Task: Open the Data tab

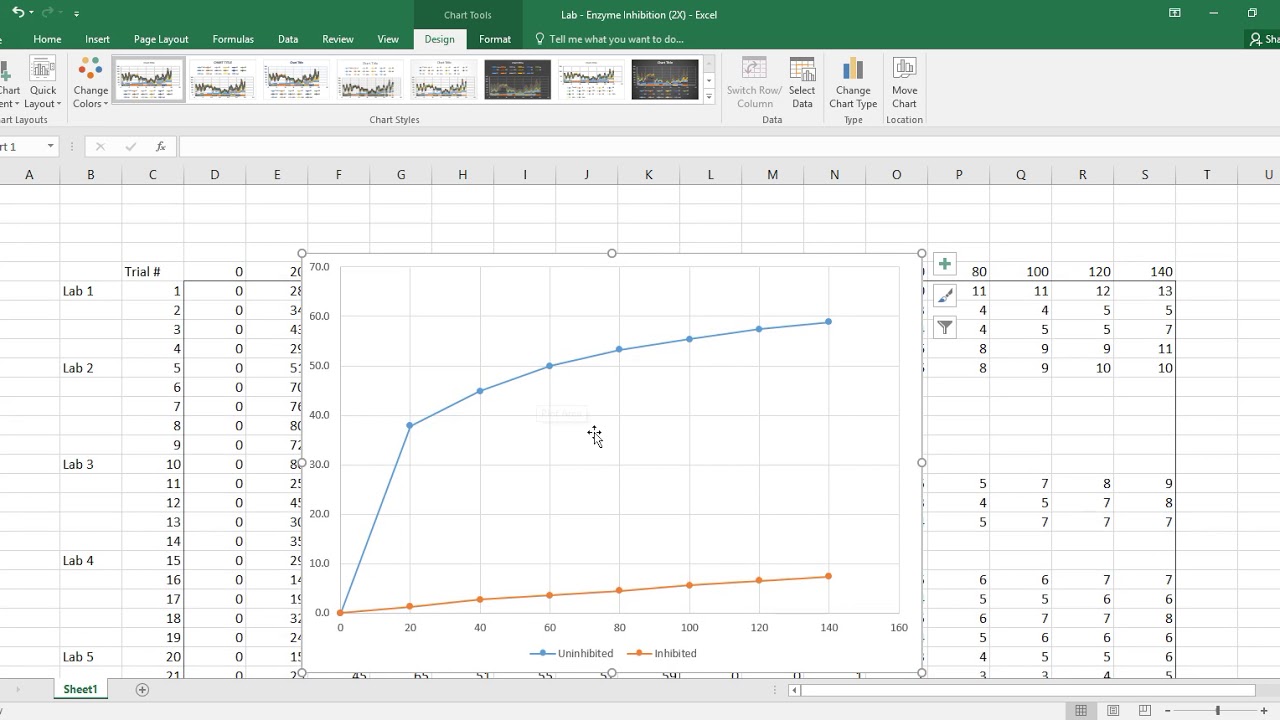Action: pos(288,39)
